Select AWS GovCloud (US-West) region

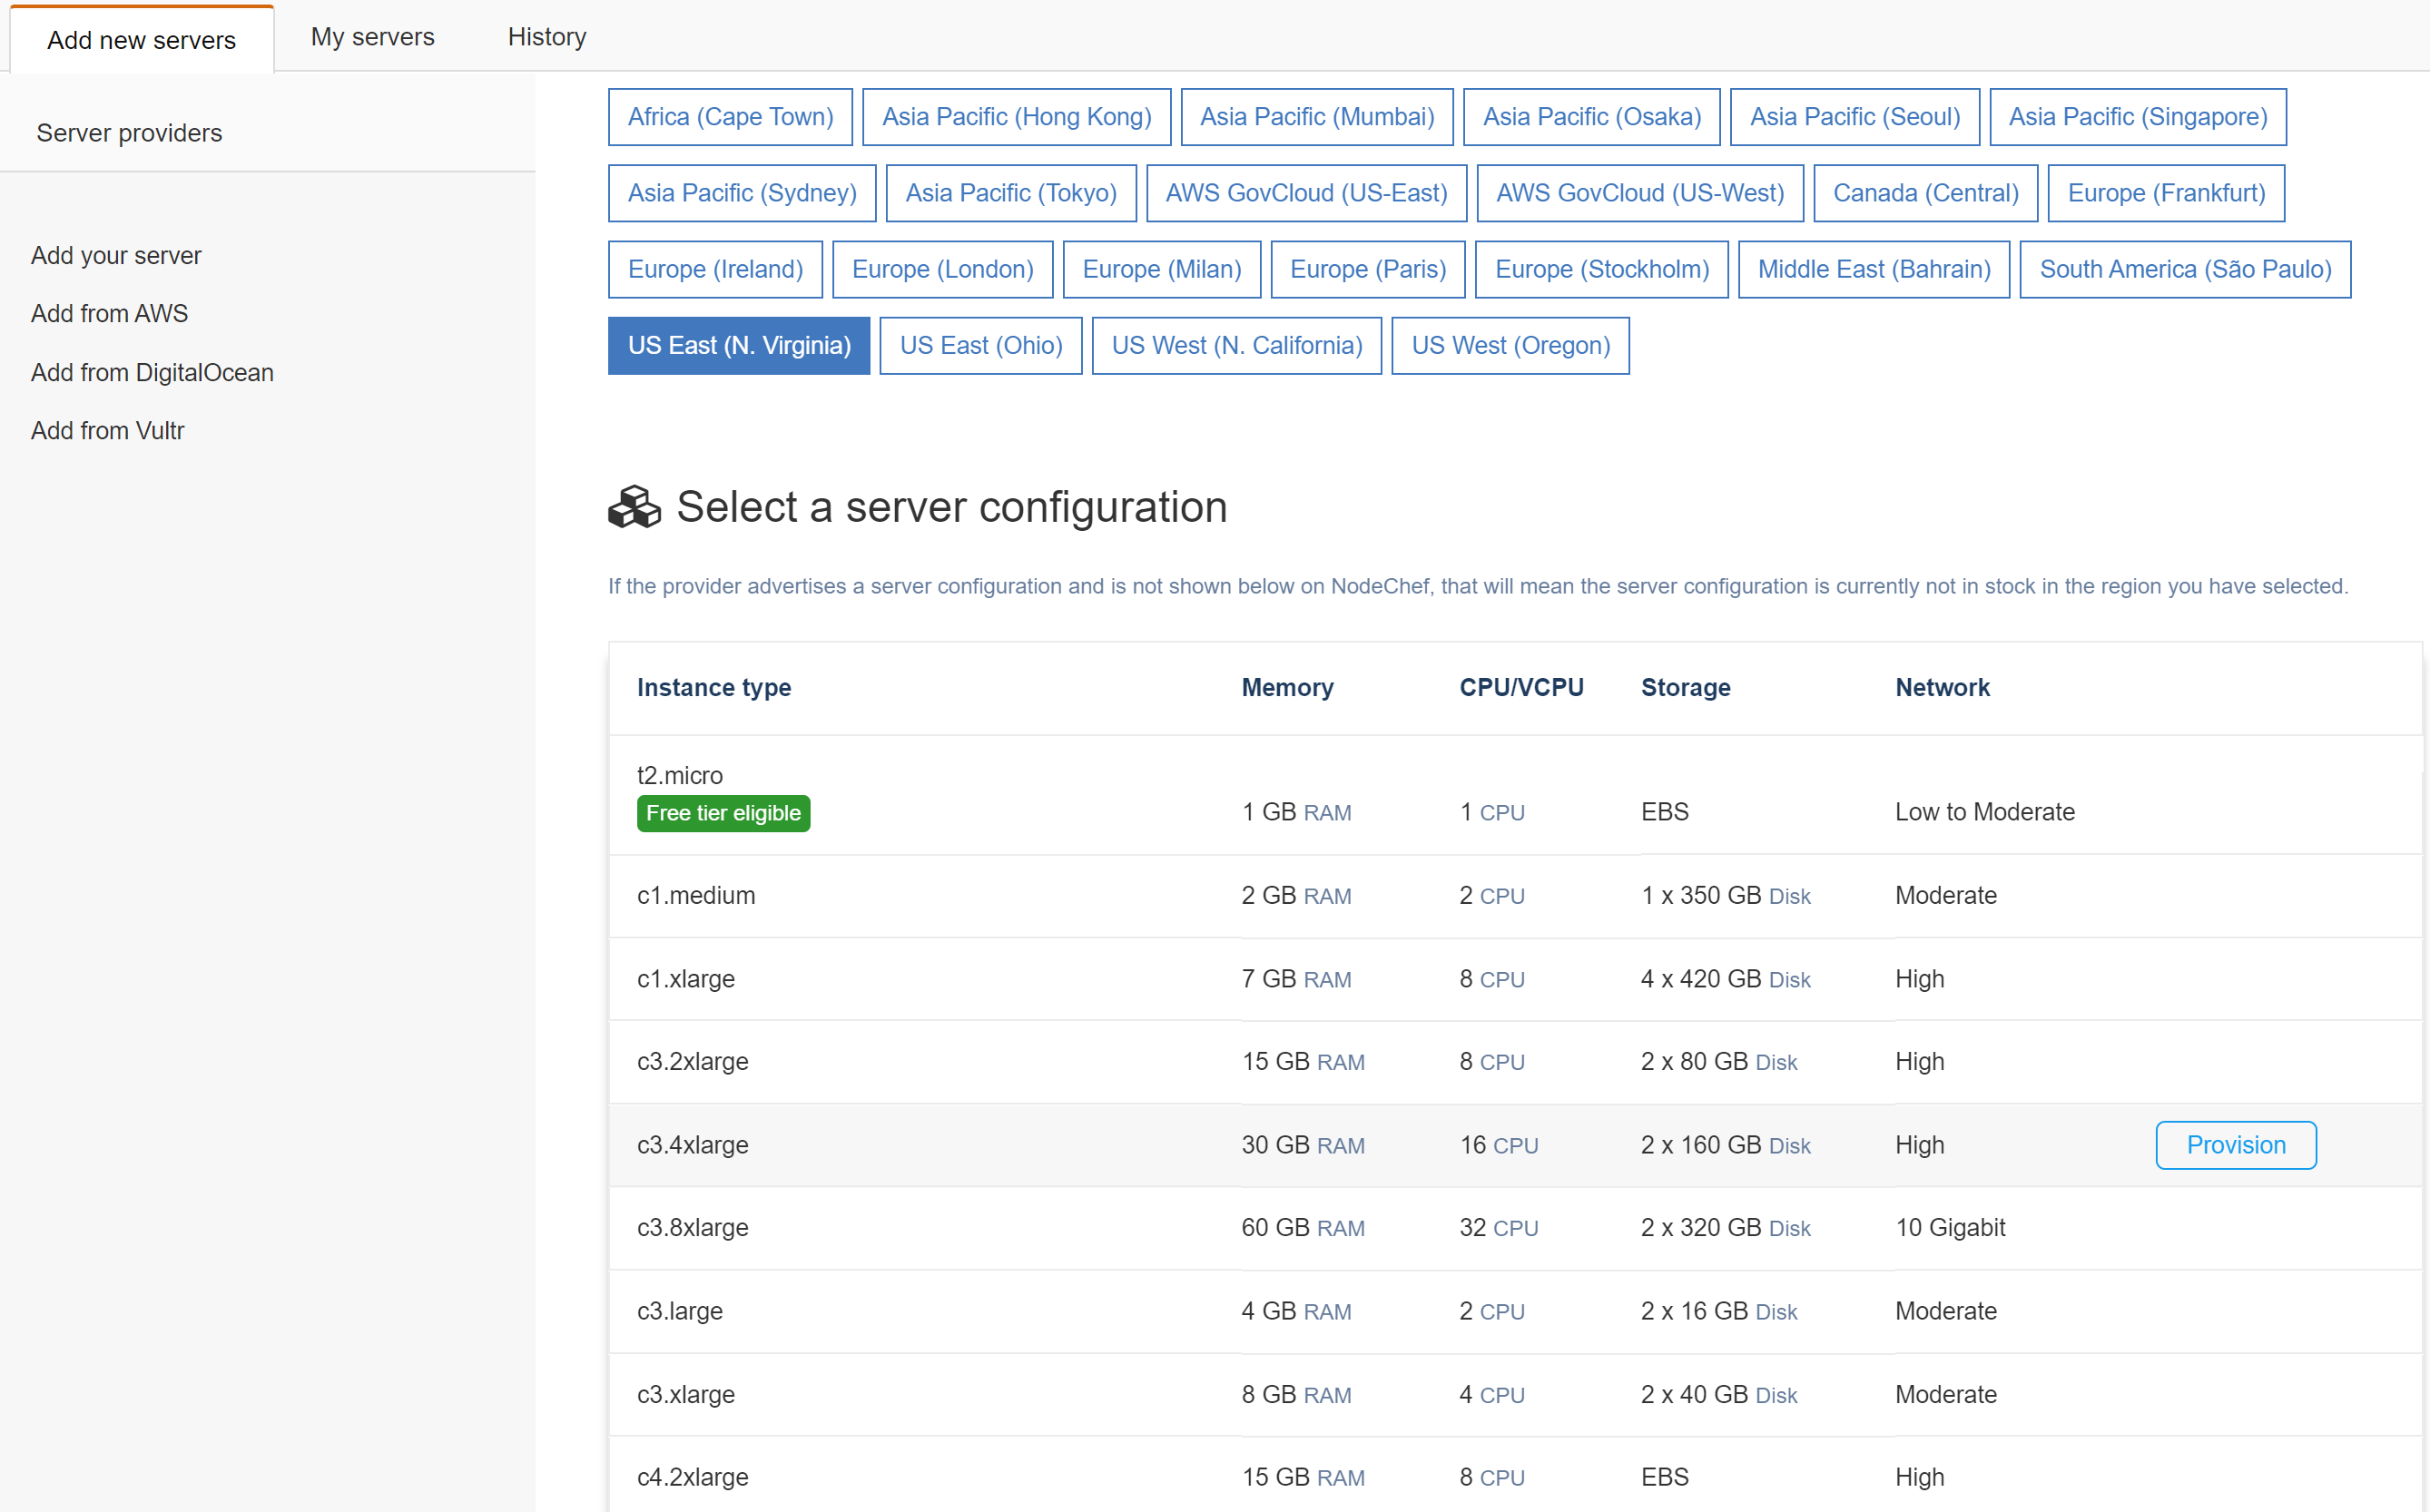1640,193
